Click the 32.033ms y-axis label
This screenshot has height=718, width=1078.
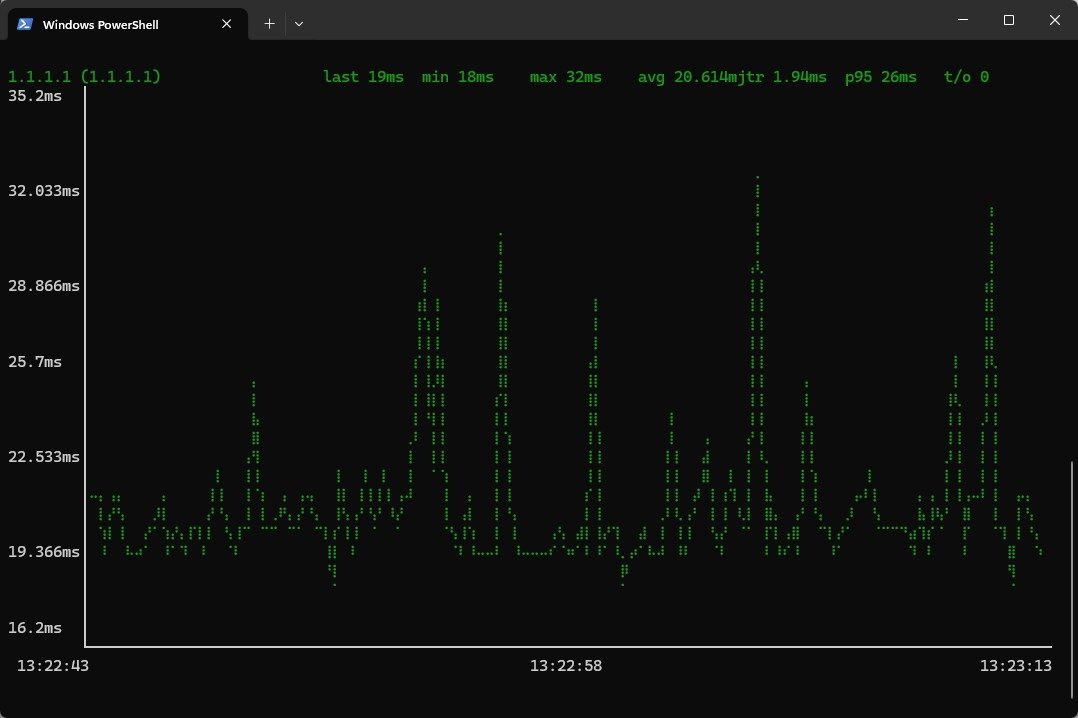[44, 191]
